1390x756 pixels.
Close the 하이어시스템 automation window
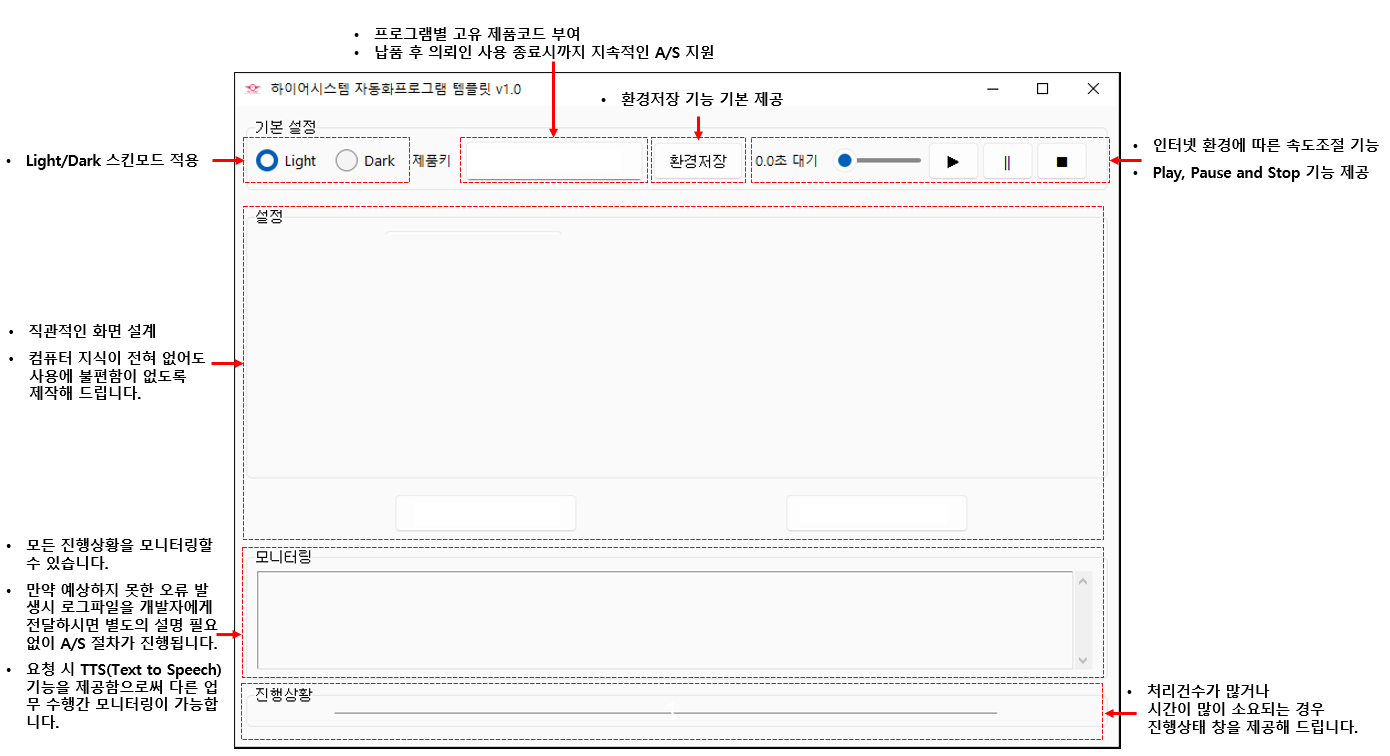(x=1093, y=89)
